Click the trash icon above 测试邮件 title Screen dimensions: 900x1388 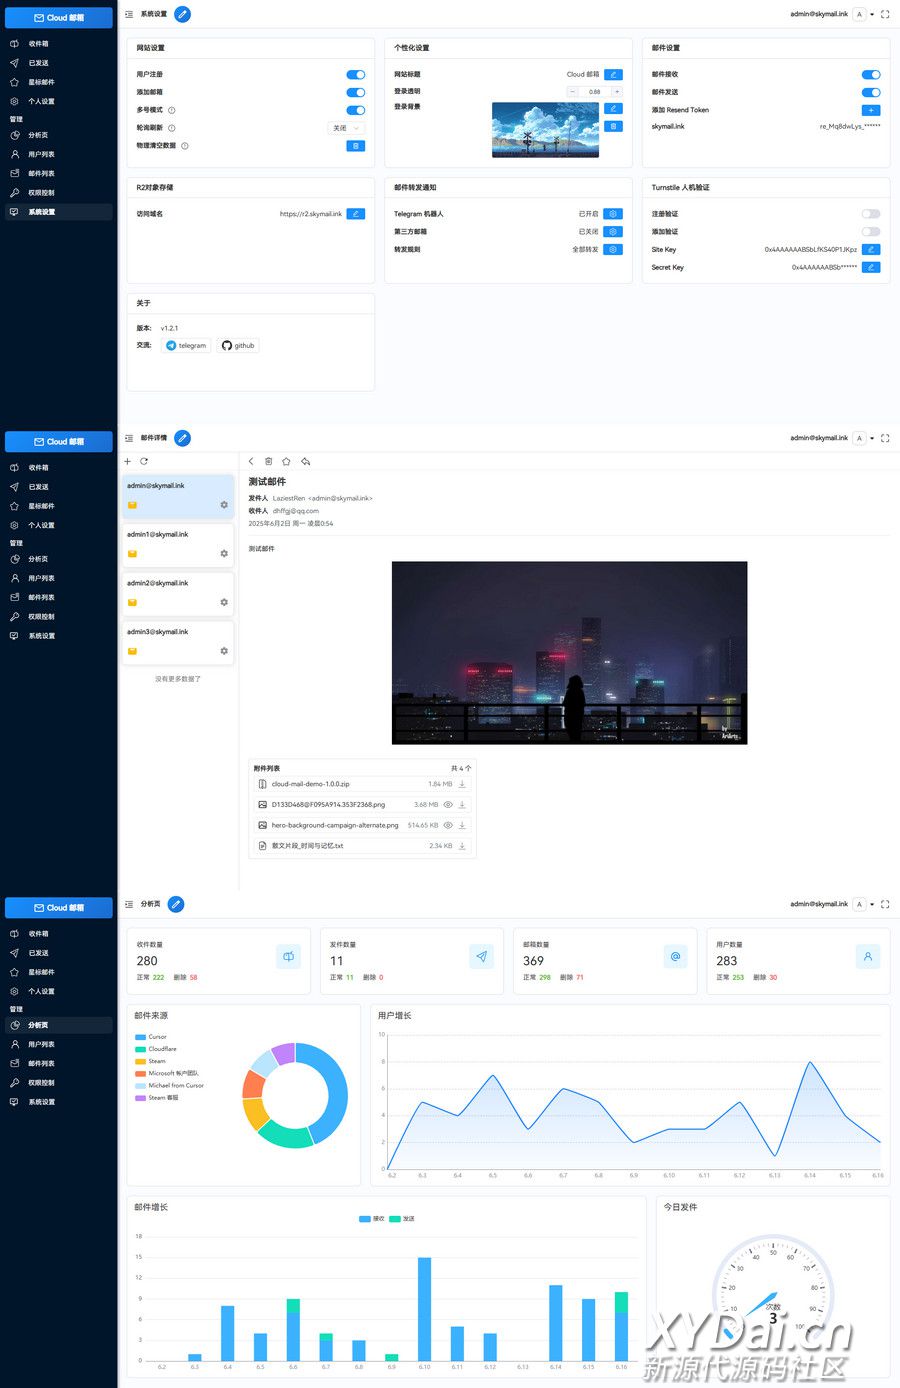pyautogui.click(x=268, y=462)
